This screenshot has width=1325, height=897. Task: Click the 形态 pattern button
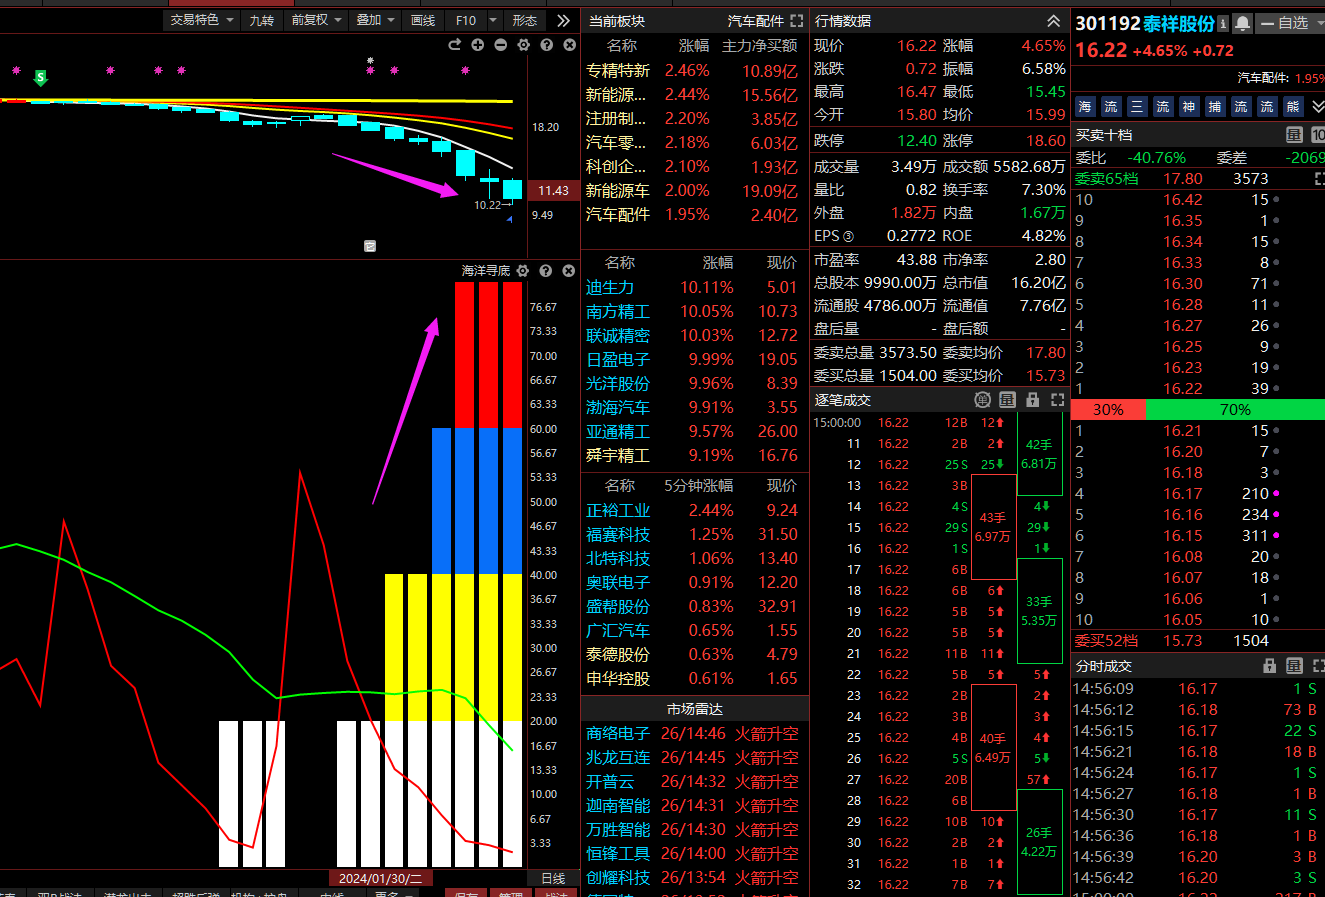[524, 20]
